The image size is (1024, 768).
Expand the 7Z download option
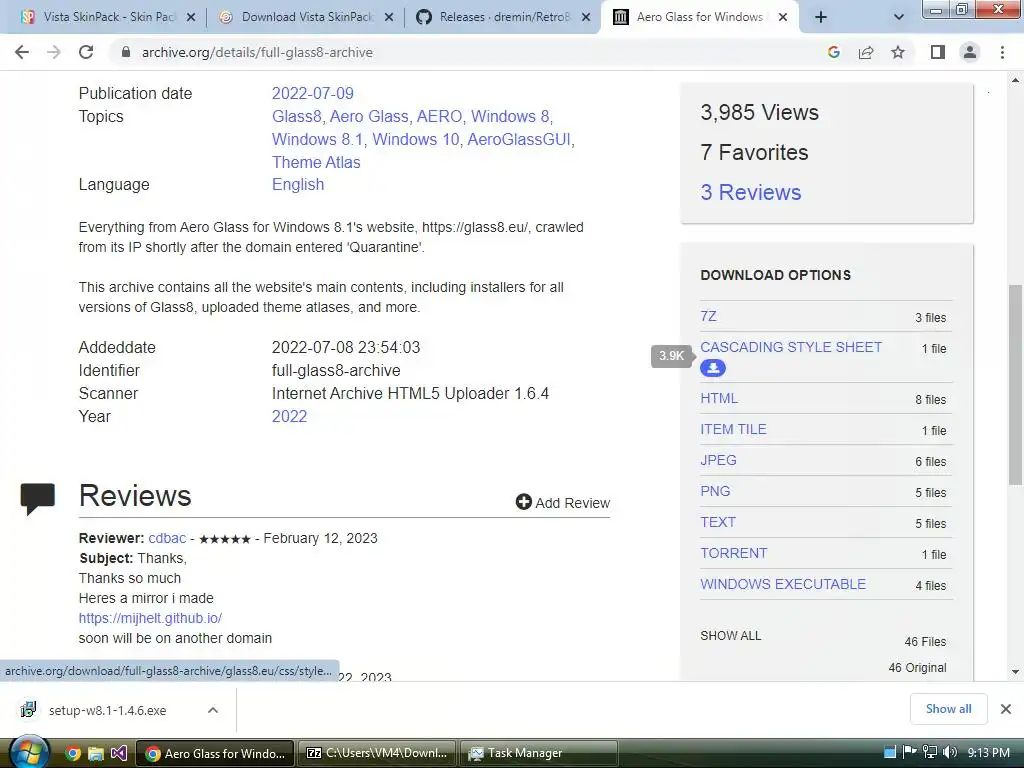tap(708, 317)
